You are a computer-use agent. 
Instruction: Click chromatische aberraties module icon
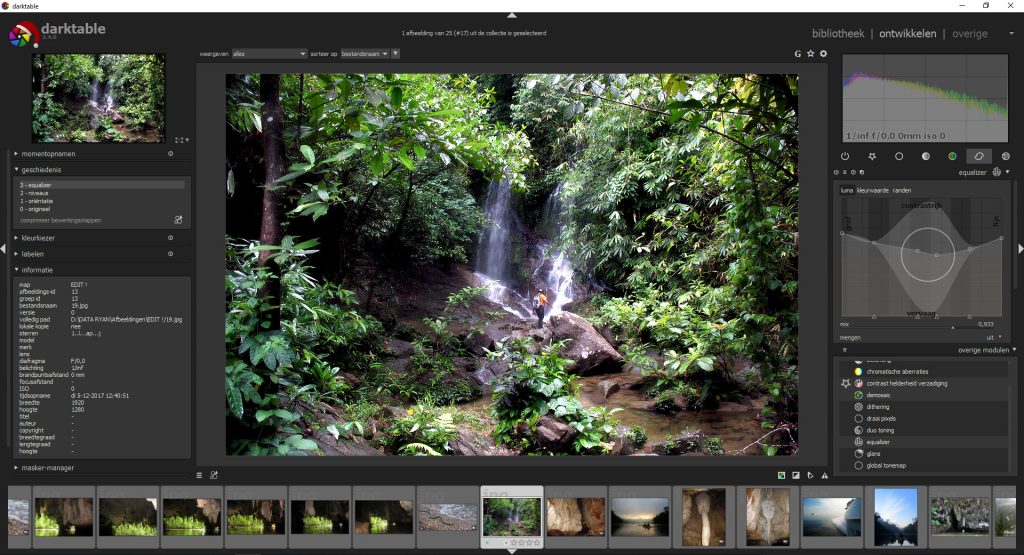[859, 372]
